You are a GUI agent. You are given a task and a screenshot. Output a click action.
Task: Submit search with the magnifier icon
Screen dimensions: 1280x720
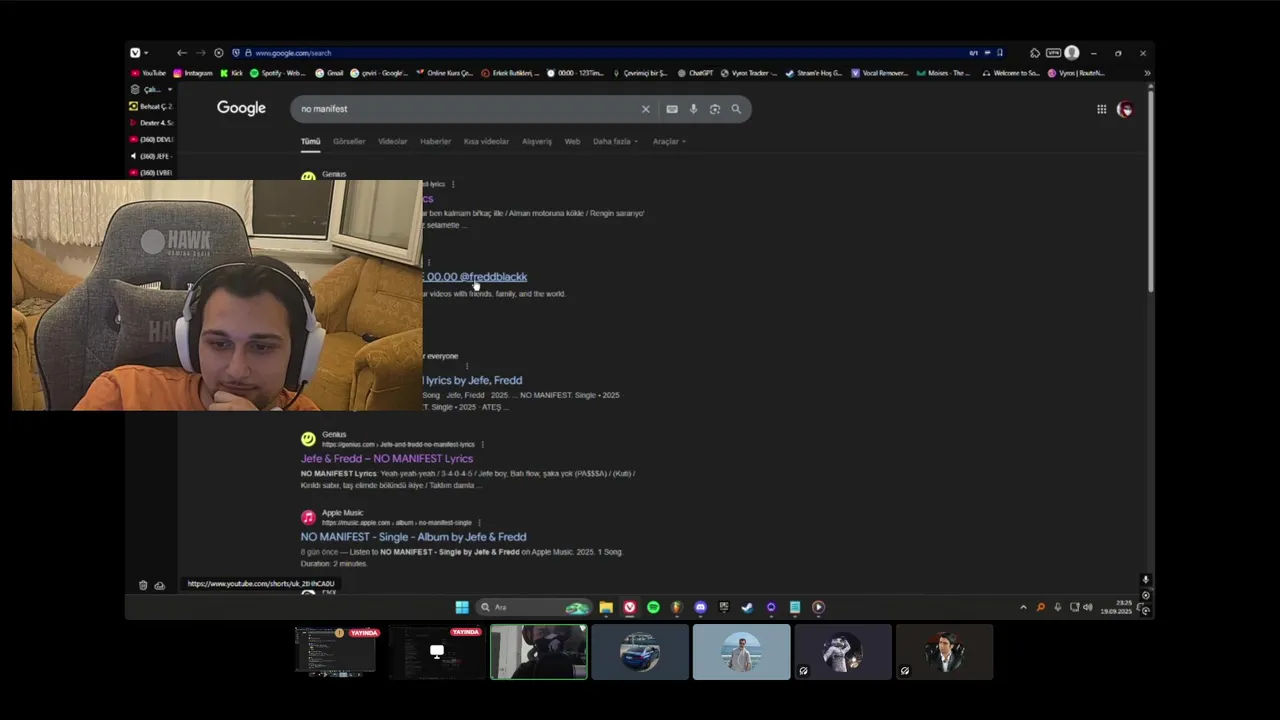736,109
